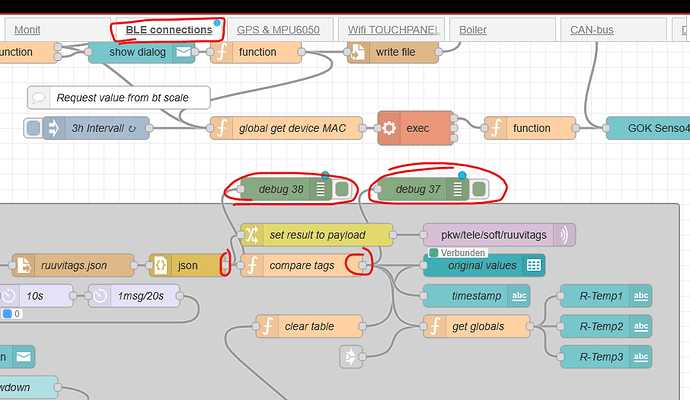Select the get globals function node
Viewport: 690px width, 400px height.
click(x=485, y=326)
